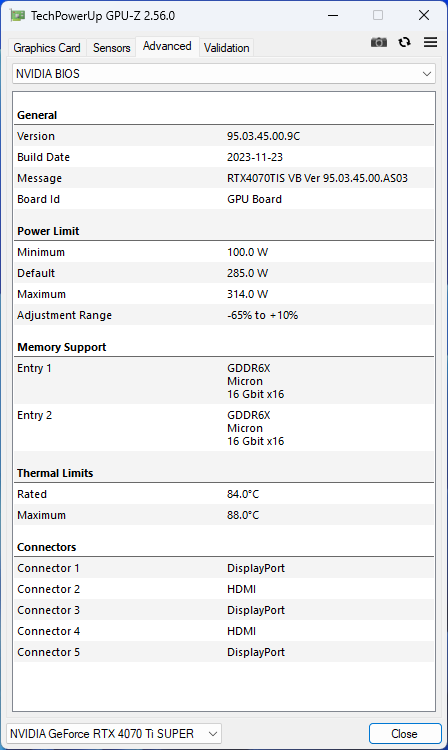
Task: Expand the NVIDIA BIOS dropdown
Action: click(224, 74)
